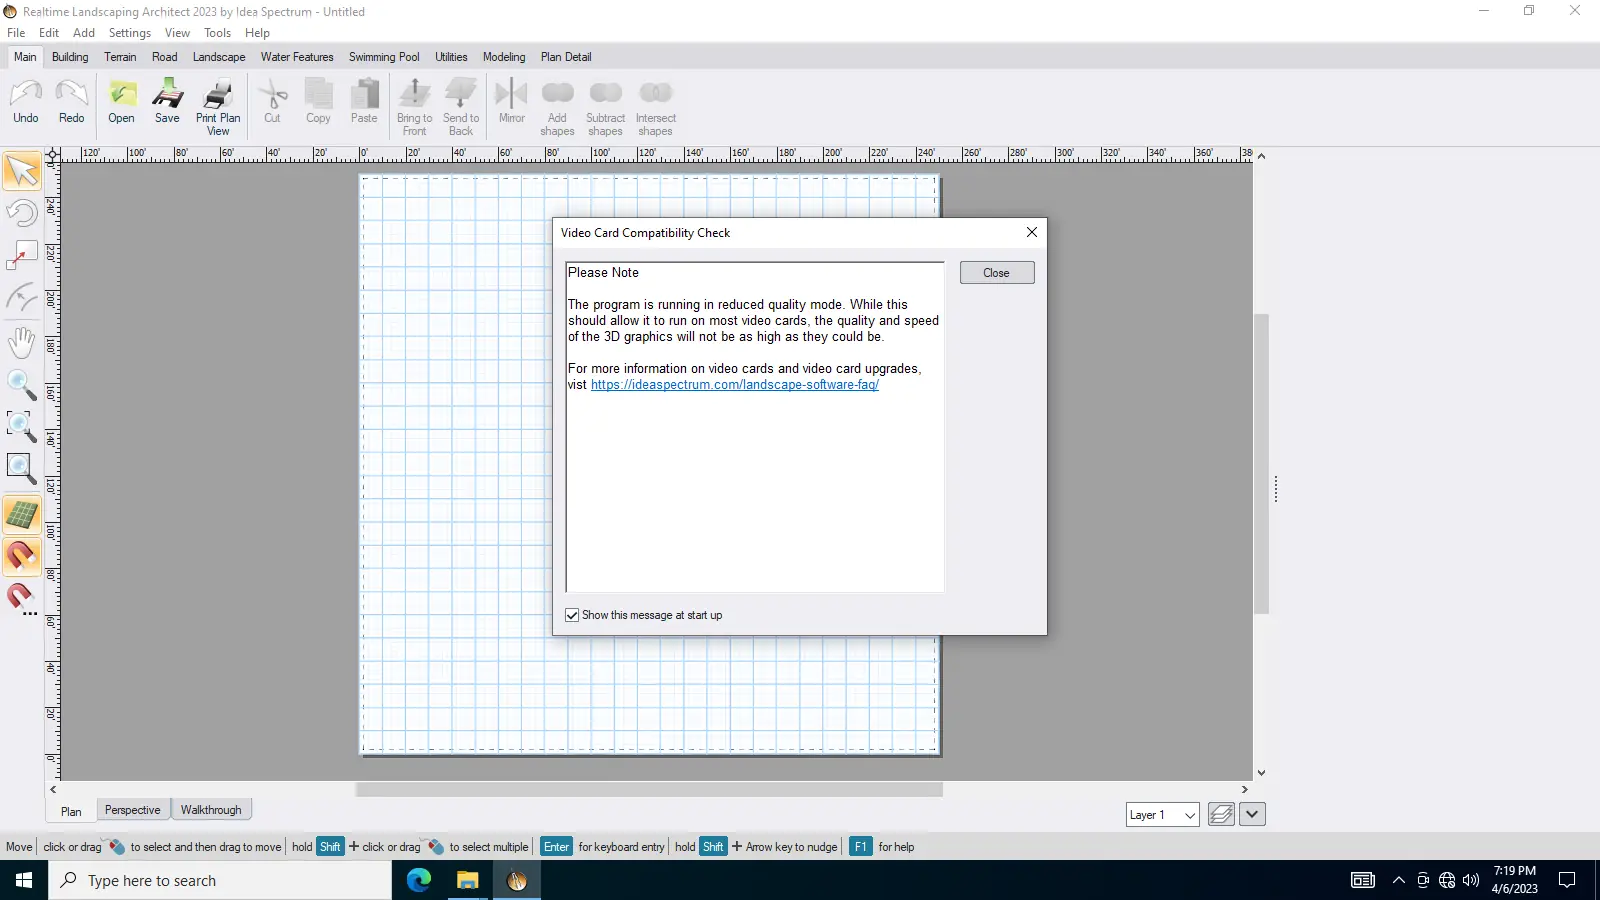Open the Windows notification center icon
Image resolution: width=1600 pixels, height=900 pixels.
[1567, 880]
